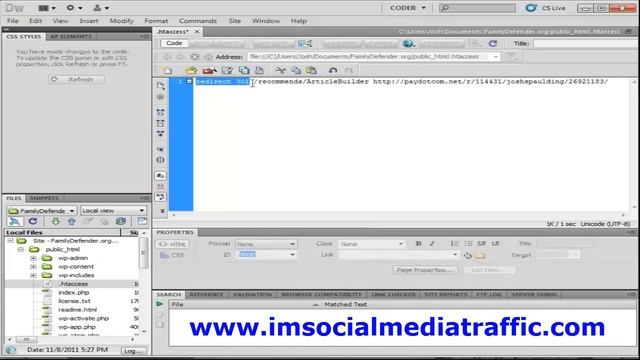Click the Layout icon in application bar

(47, 8)
